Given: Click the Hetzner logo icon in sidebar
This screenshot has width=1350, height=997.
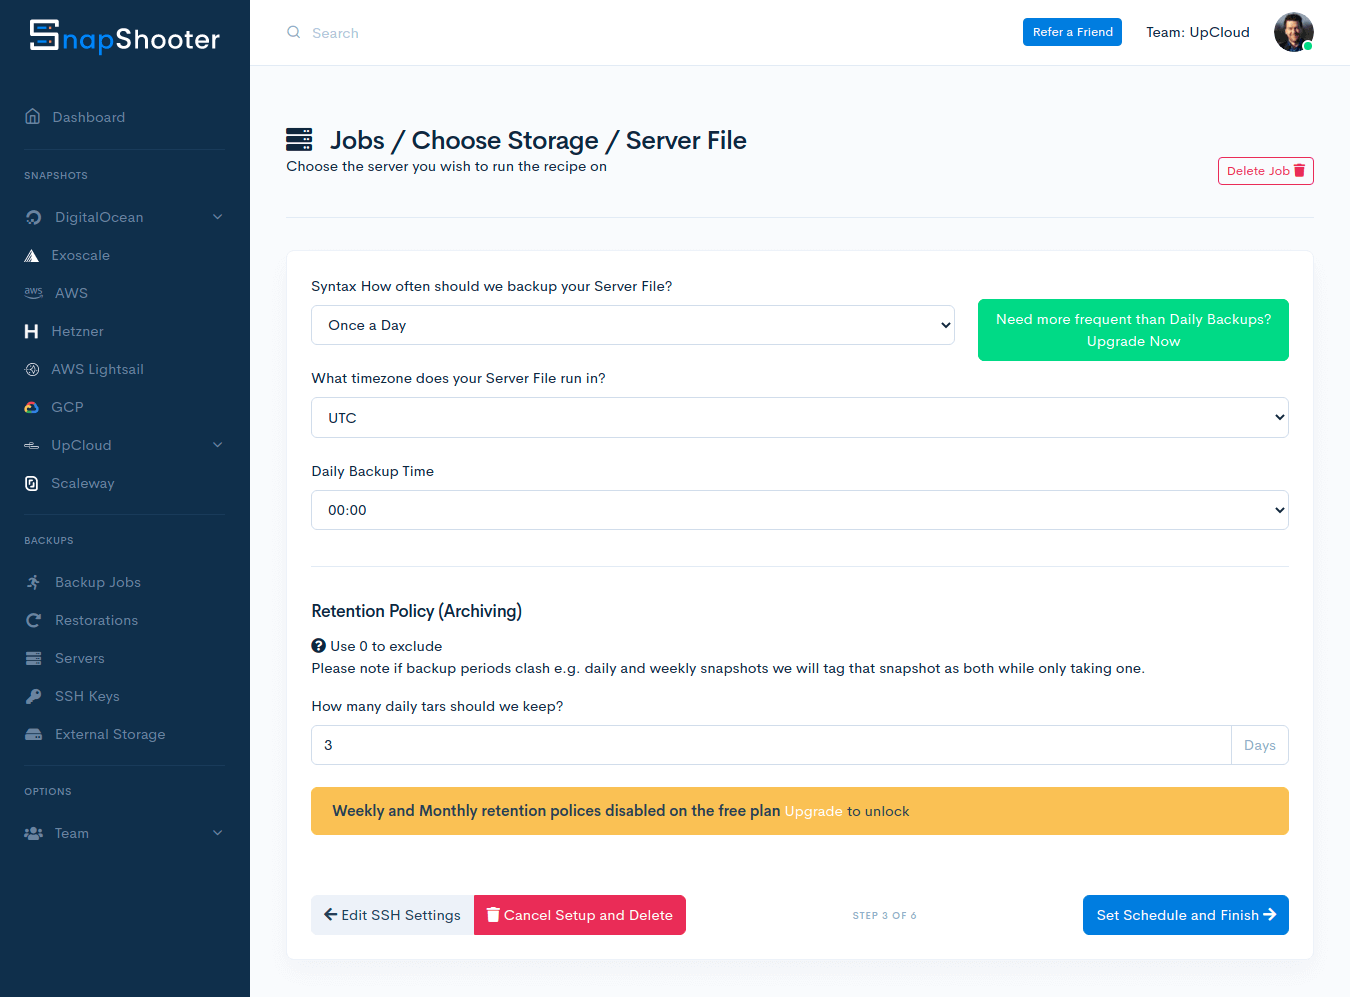Looking at the screenshot, I should point(32,331).
